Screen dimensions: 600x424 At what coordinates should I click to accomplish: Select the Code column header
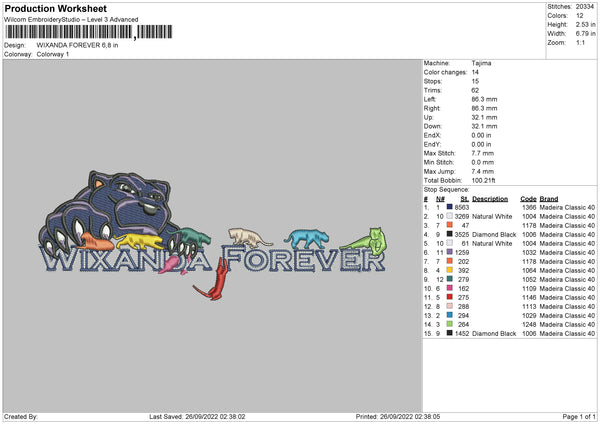528,199
